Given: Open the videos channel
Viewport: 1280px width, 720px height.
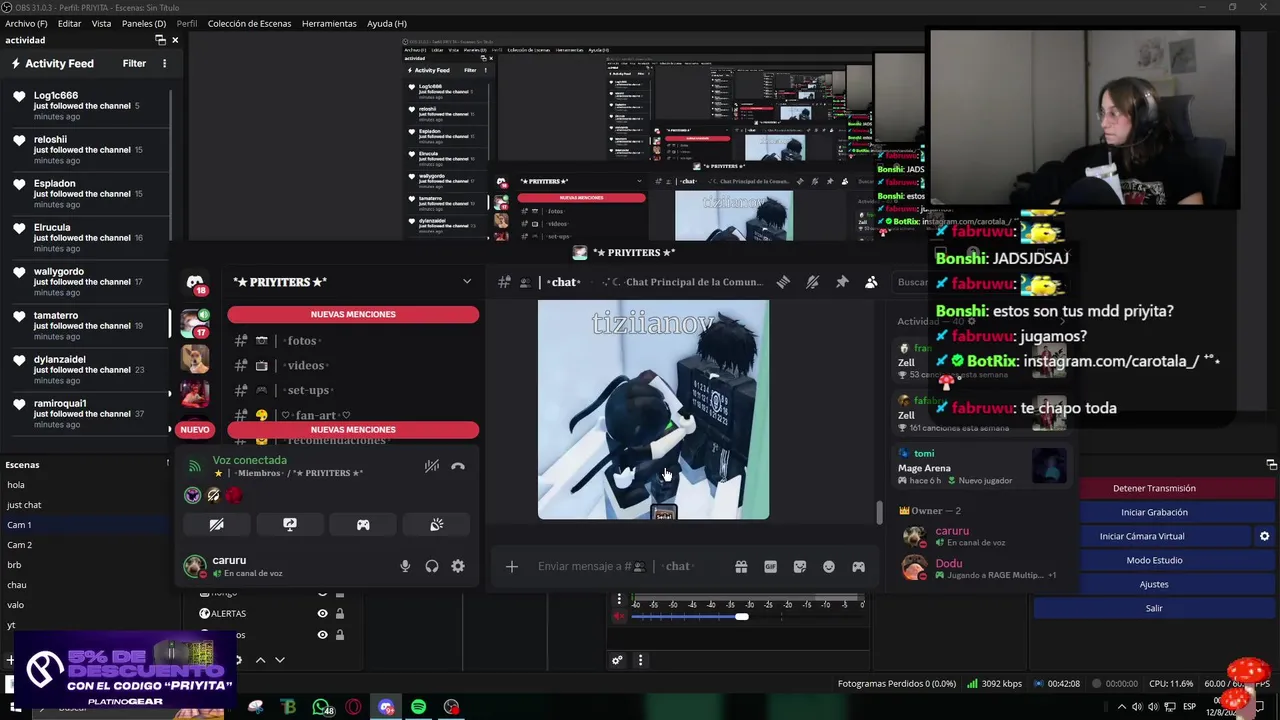Looking at the screenshot, I should 304,366.
